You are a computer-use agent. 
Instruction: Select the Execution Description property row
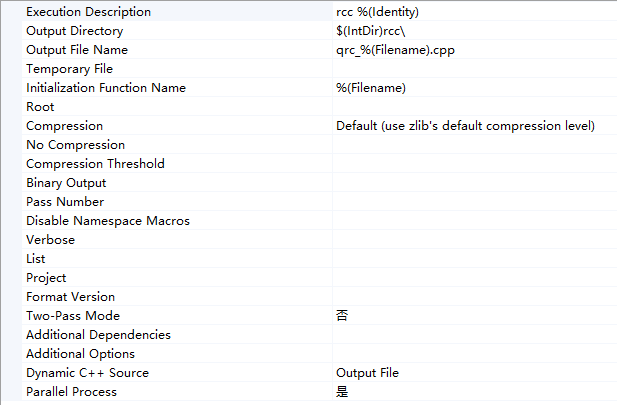tap(89, 12)
